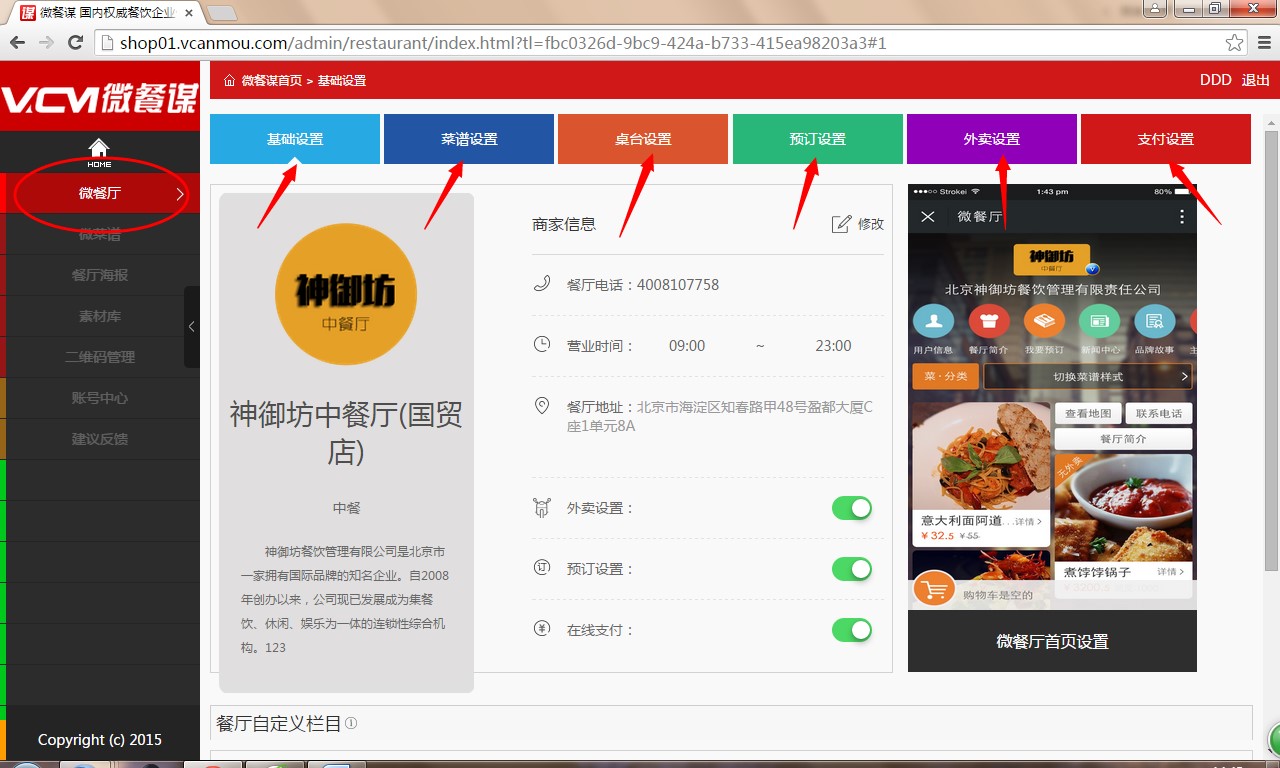Open the 微餐厅 sidebar menu item
This screenshot has width=1280, height=768.
pyautogui.click(x=100, y=194)
